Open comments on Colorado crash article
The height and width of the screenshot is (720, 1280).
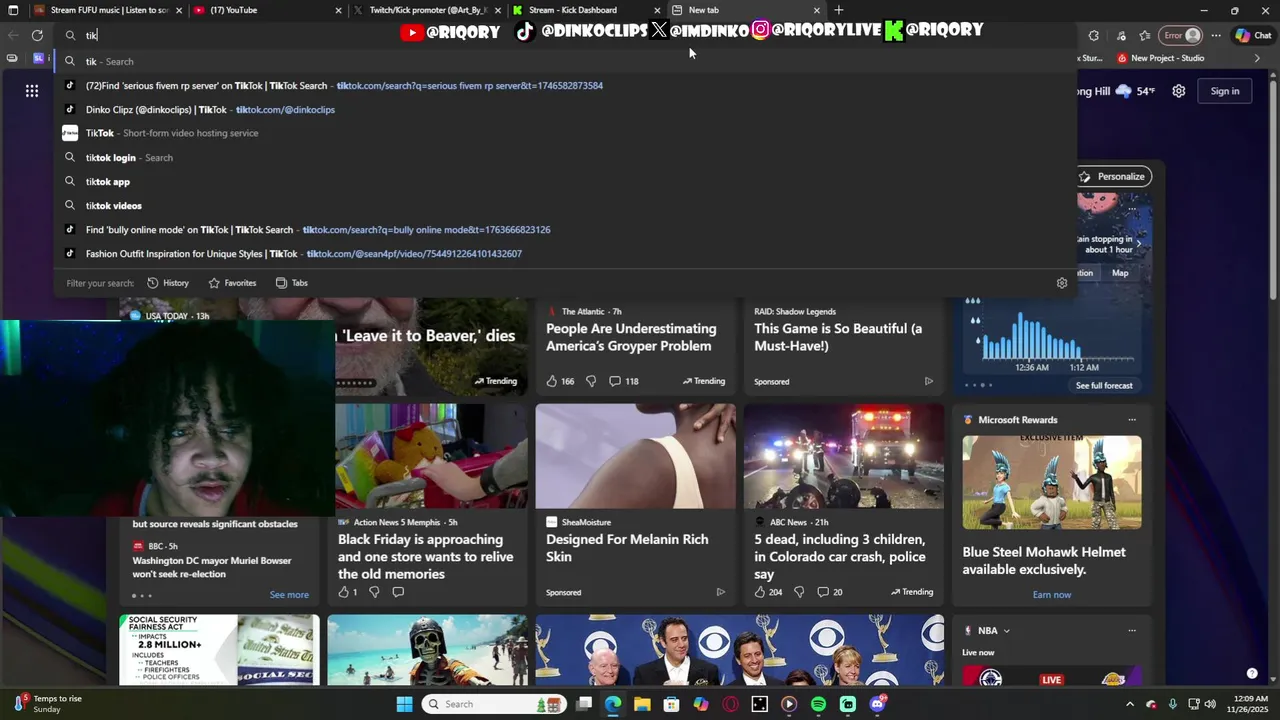830,592
